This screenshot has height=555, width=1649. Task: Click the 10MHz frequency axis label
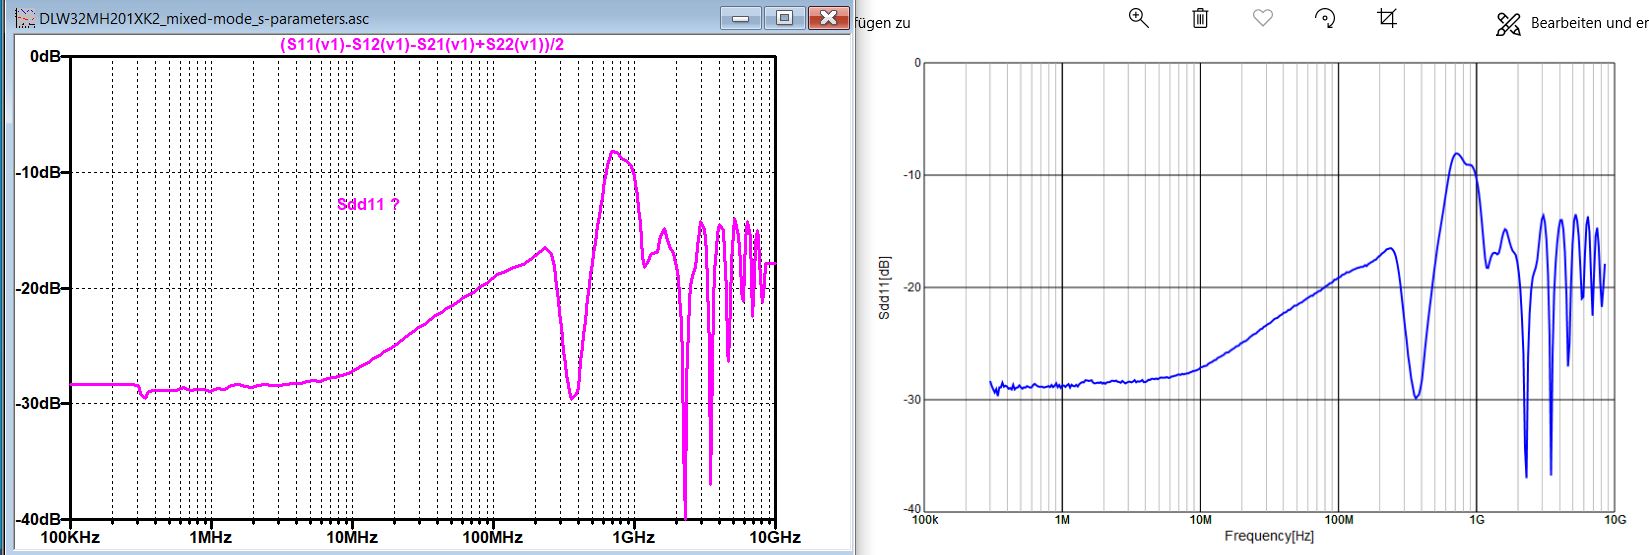pyautogui.click(x=351, y=537)
